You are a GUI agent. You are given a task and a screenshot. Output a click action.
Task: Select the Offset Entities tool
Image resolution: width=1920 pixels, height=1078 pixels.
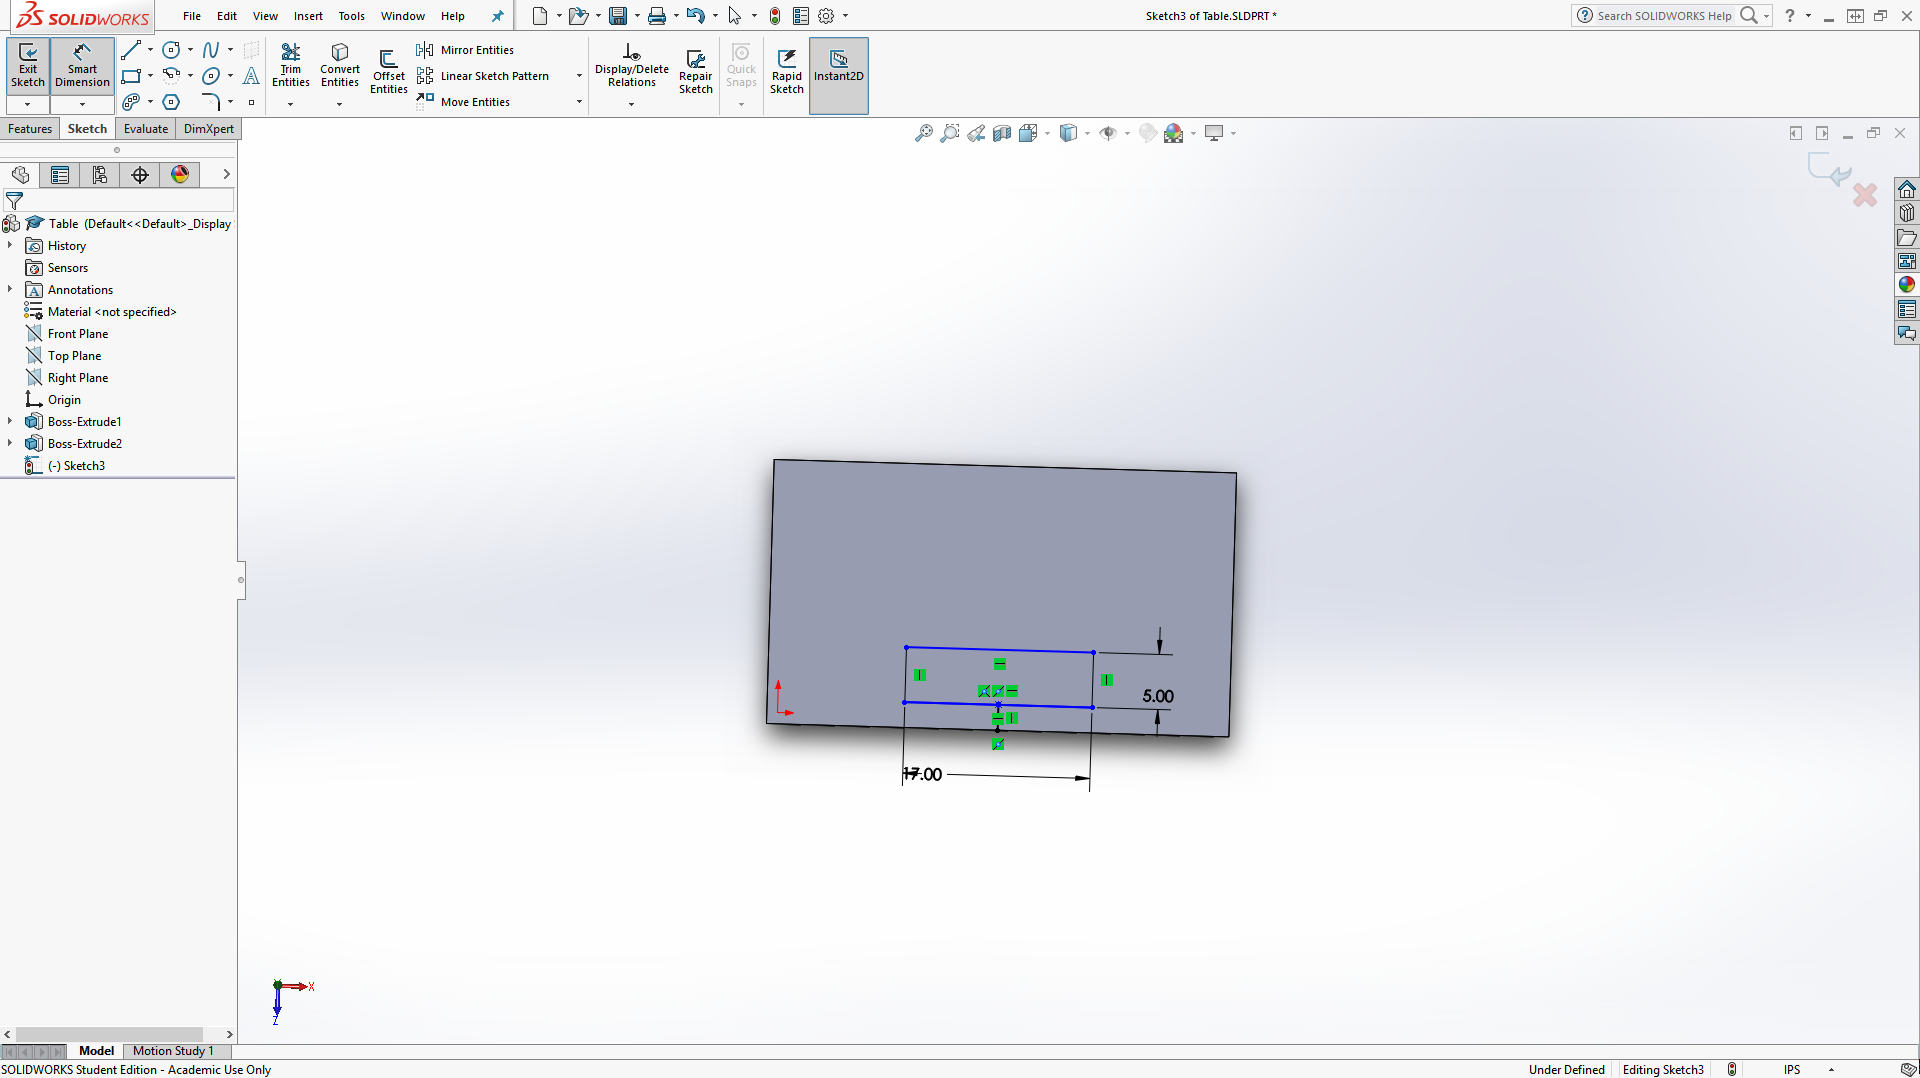(388, 70)
